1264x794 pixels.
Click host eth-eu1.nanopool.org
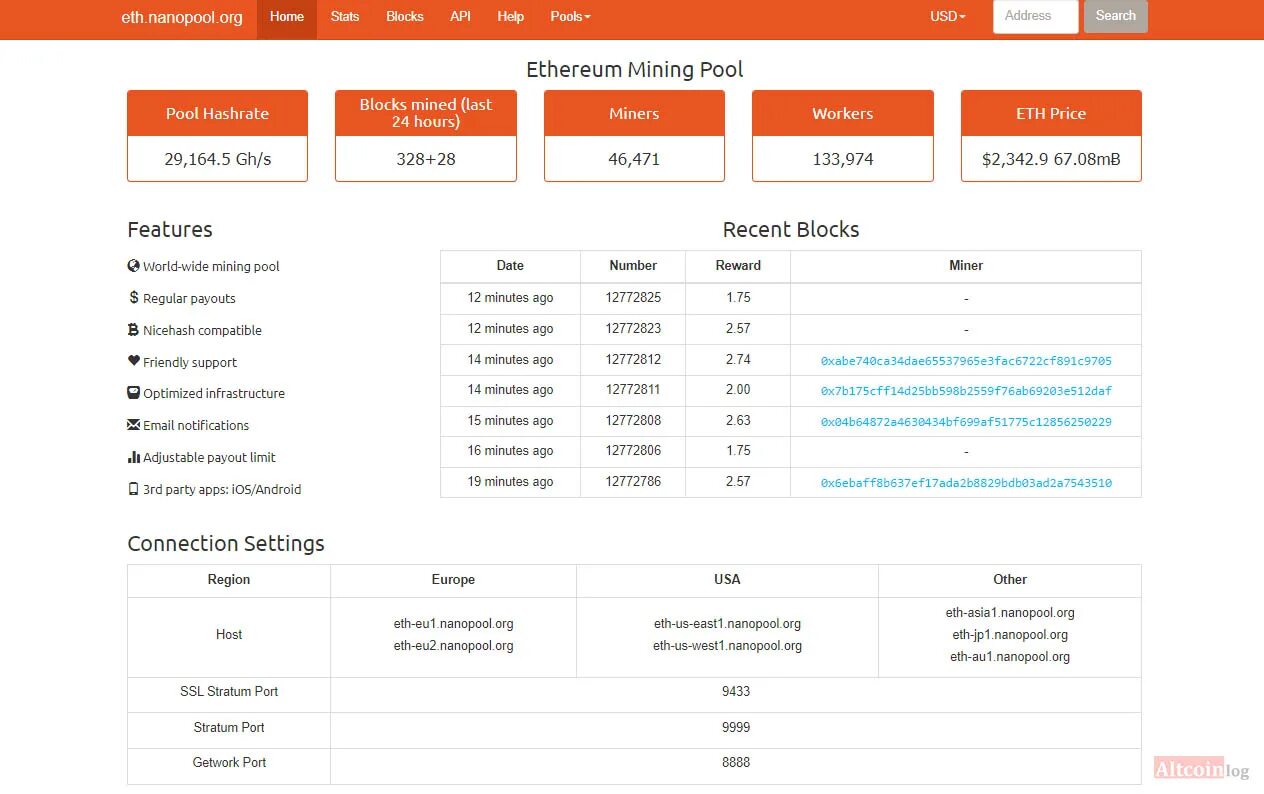point(453,623)
